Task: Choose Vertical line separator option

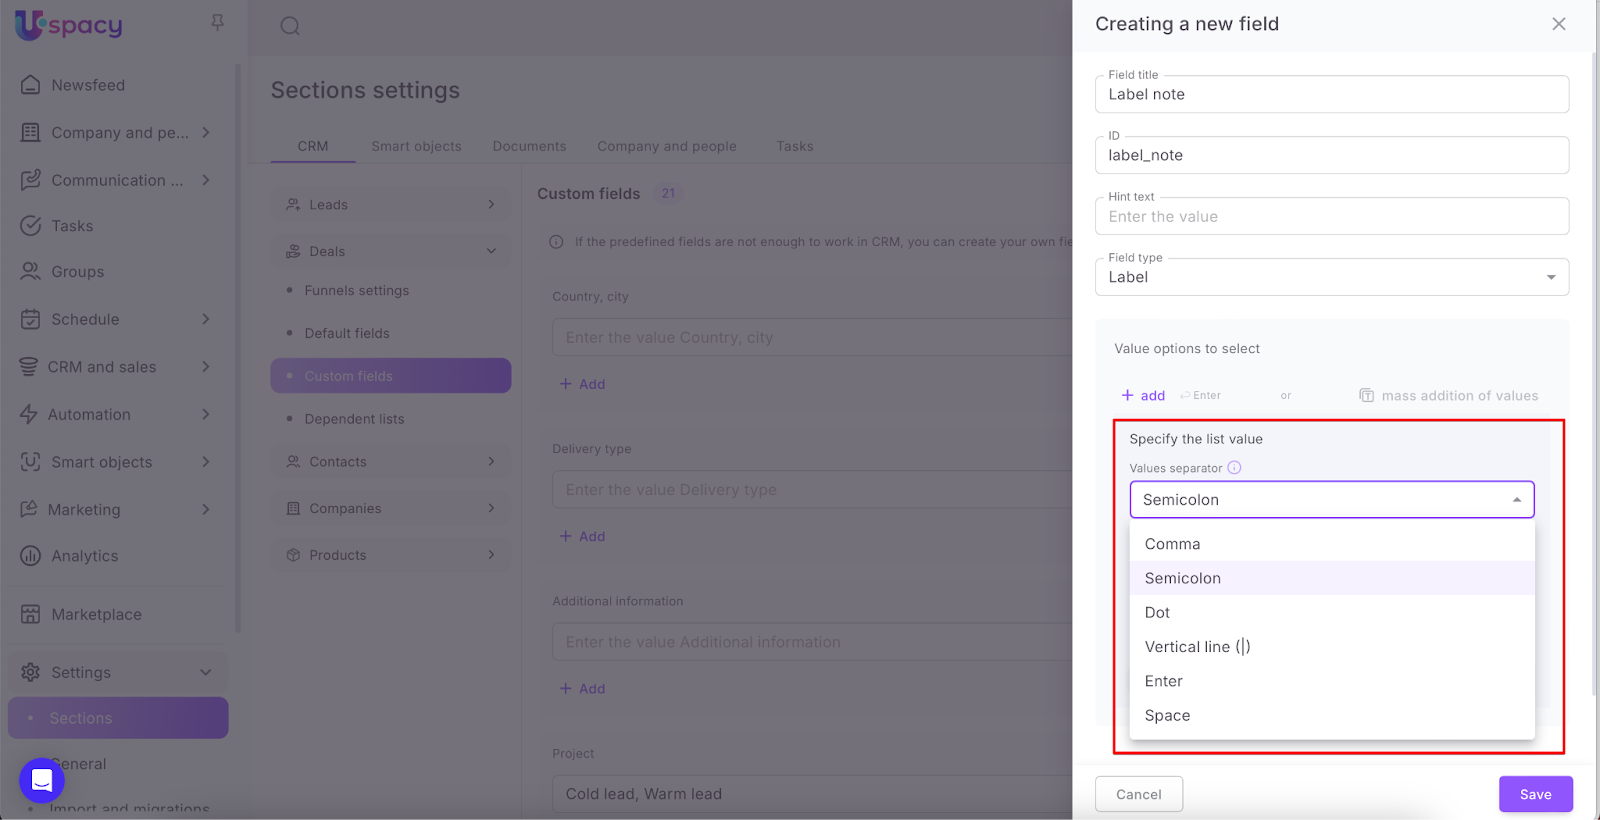Action: (x=1197, y=647)
